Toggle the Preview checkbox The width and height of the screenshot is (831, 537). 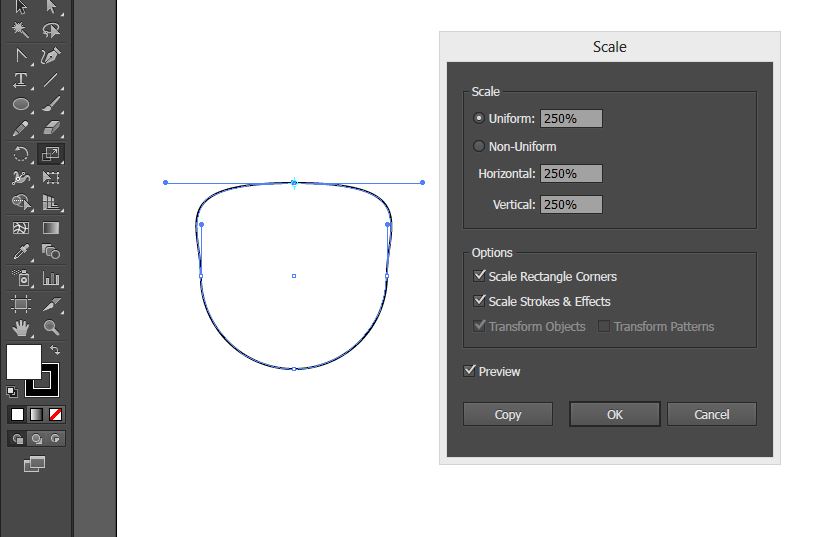click(x=470, y=371)
